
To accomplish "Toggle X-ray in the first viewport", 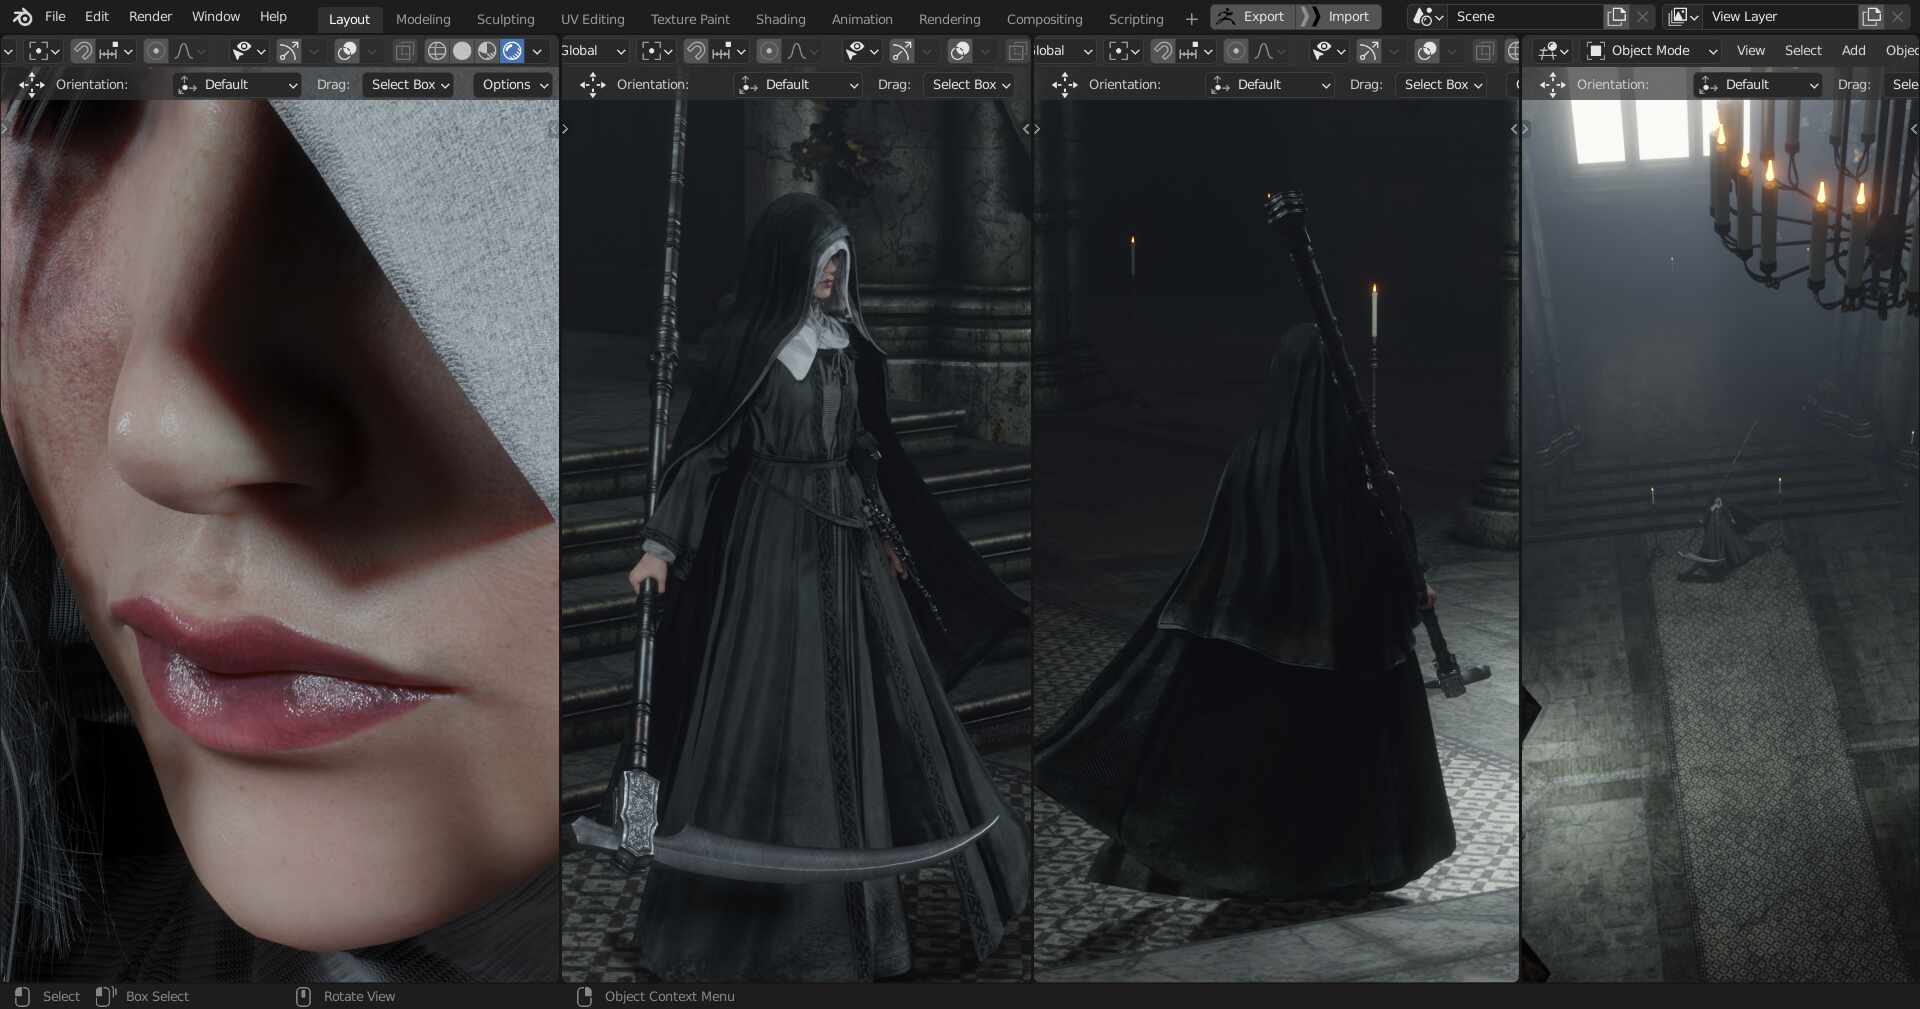I will (404, 51).
